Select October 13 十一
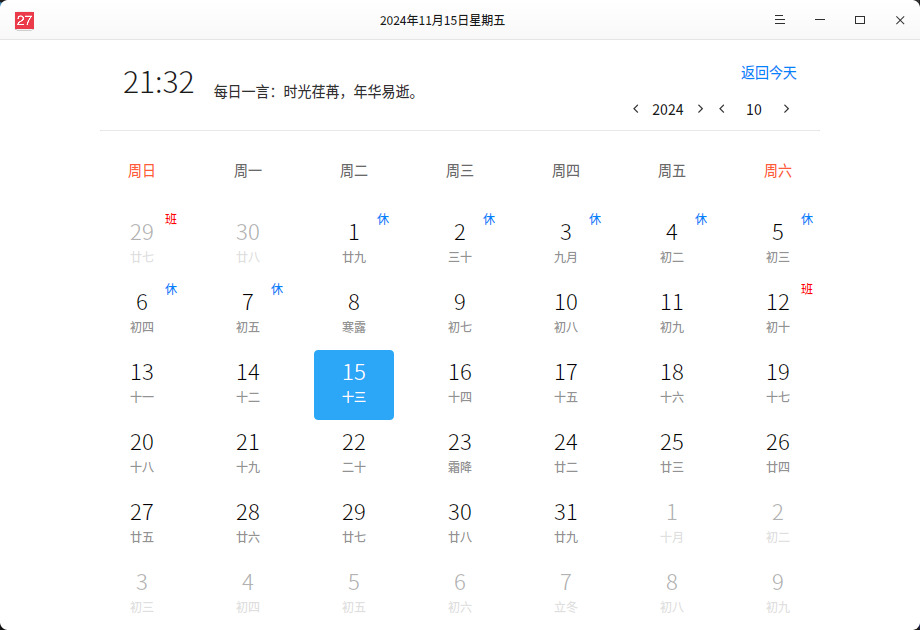This screenshot has width=920, height=630. [142, 385]
